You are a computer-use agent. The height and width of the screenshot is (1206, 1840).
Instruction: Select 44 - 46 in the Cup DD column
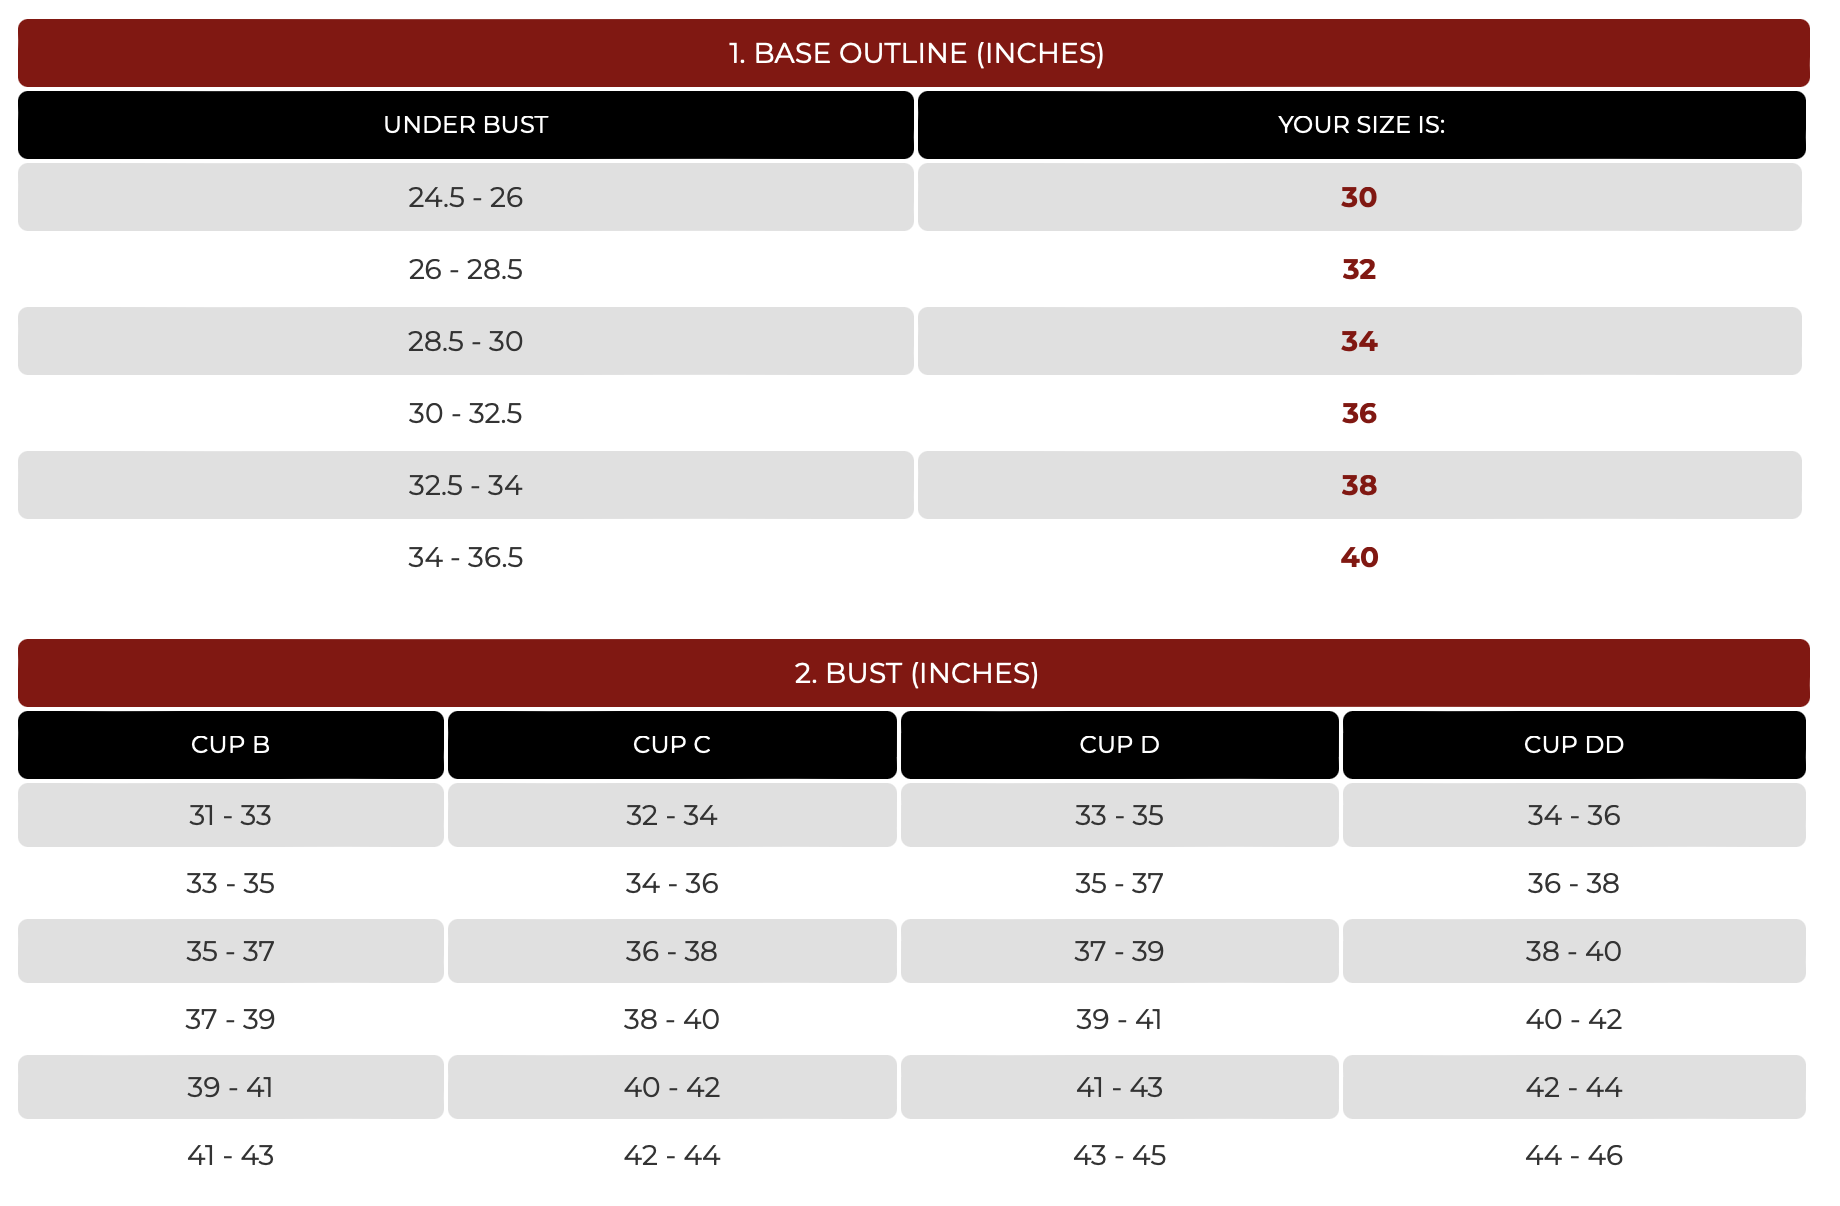point(1574,1155)
